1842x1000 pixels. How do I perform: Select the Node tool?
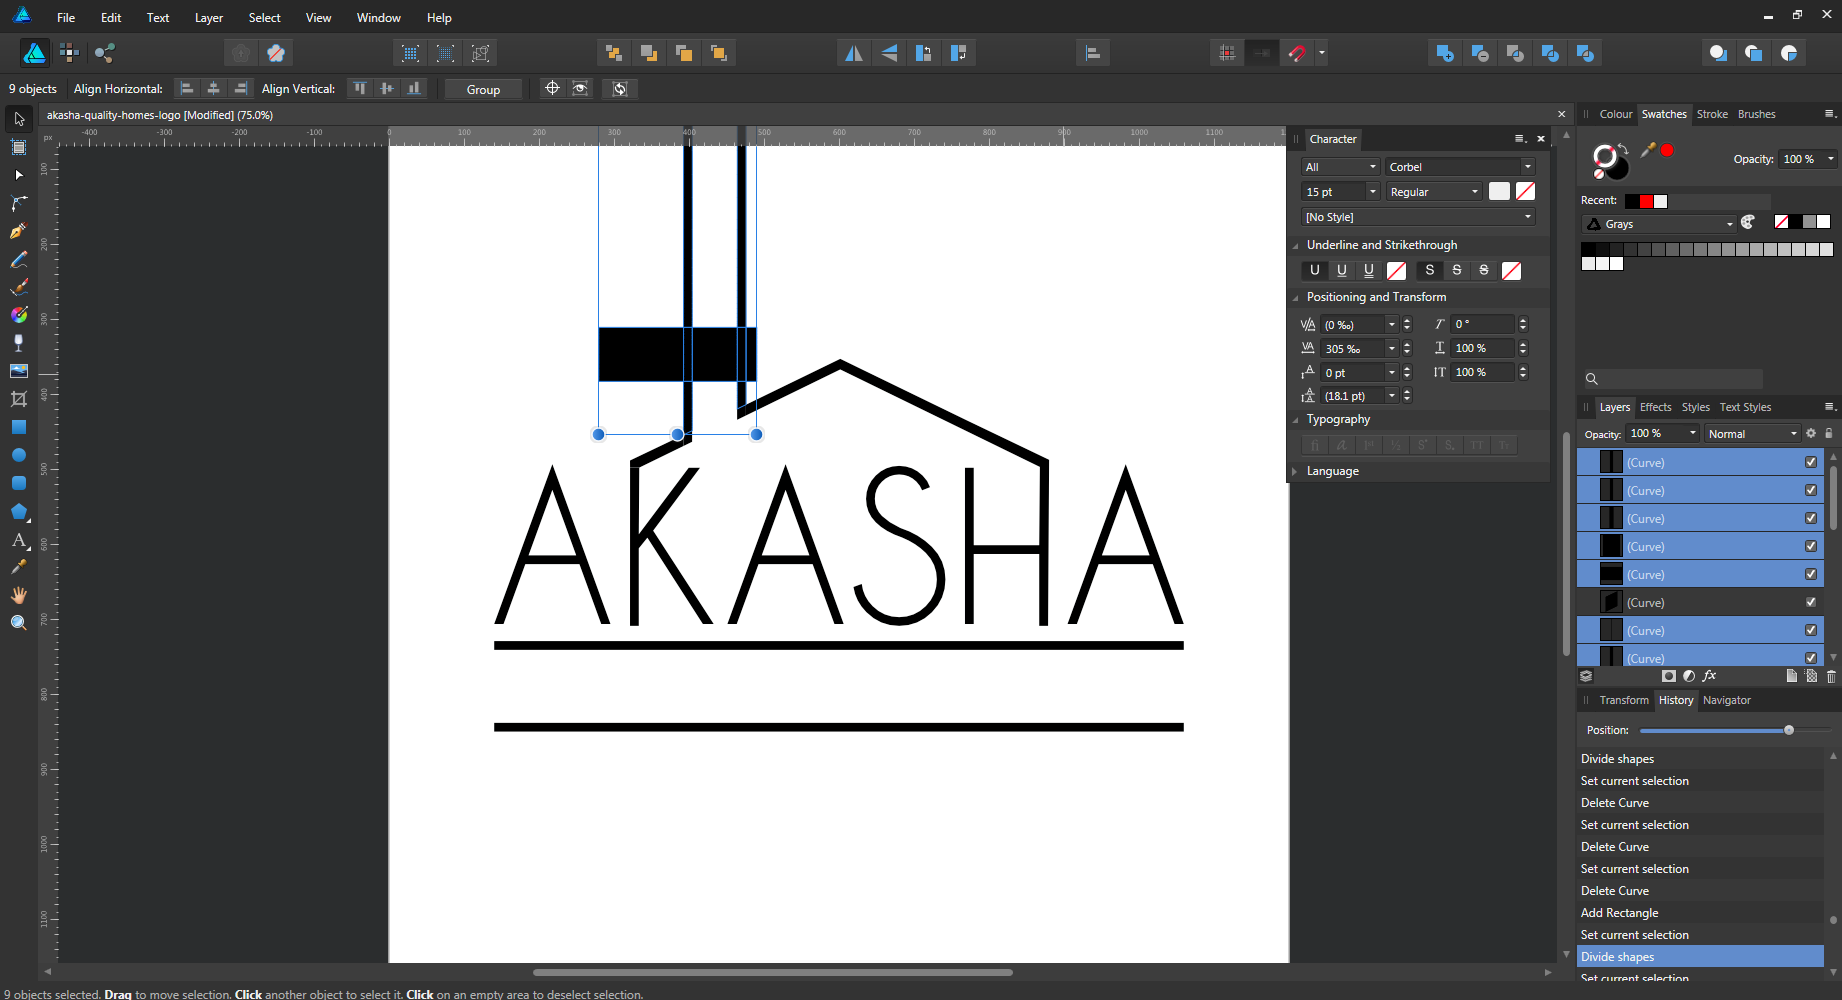[19, 175]
